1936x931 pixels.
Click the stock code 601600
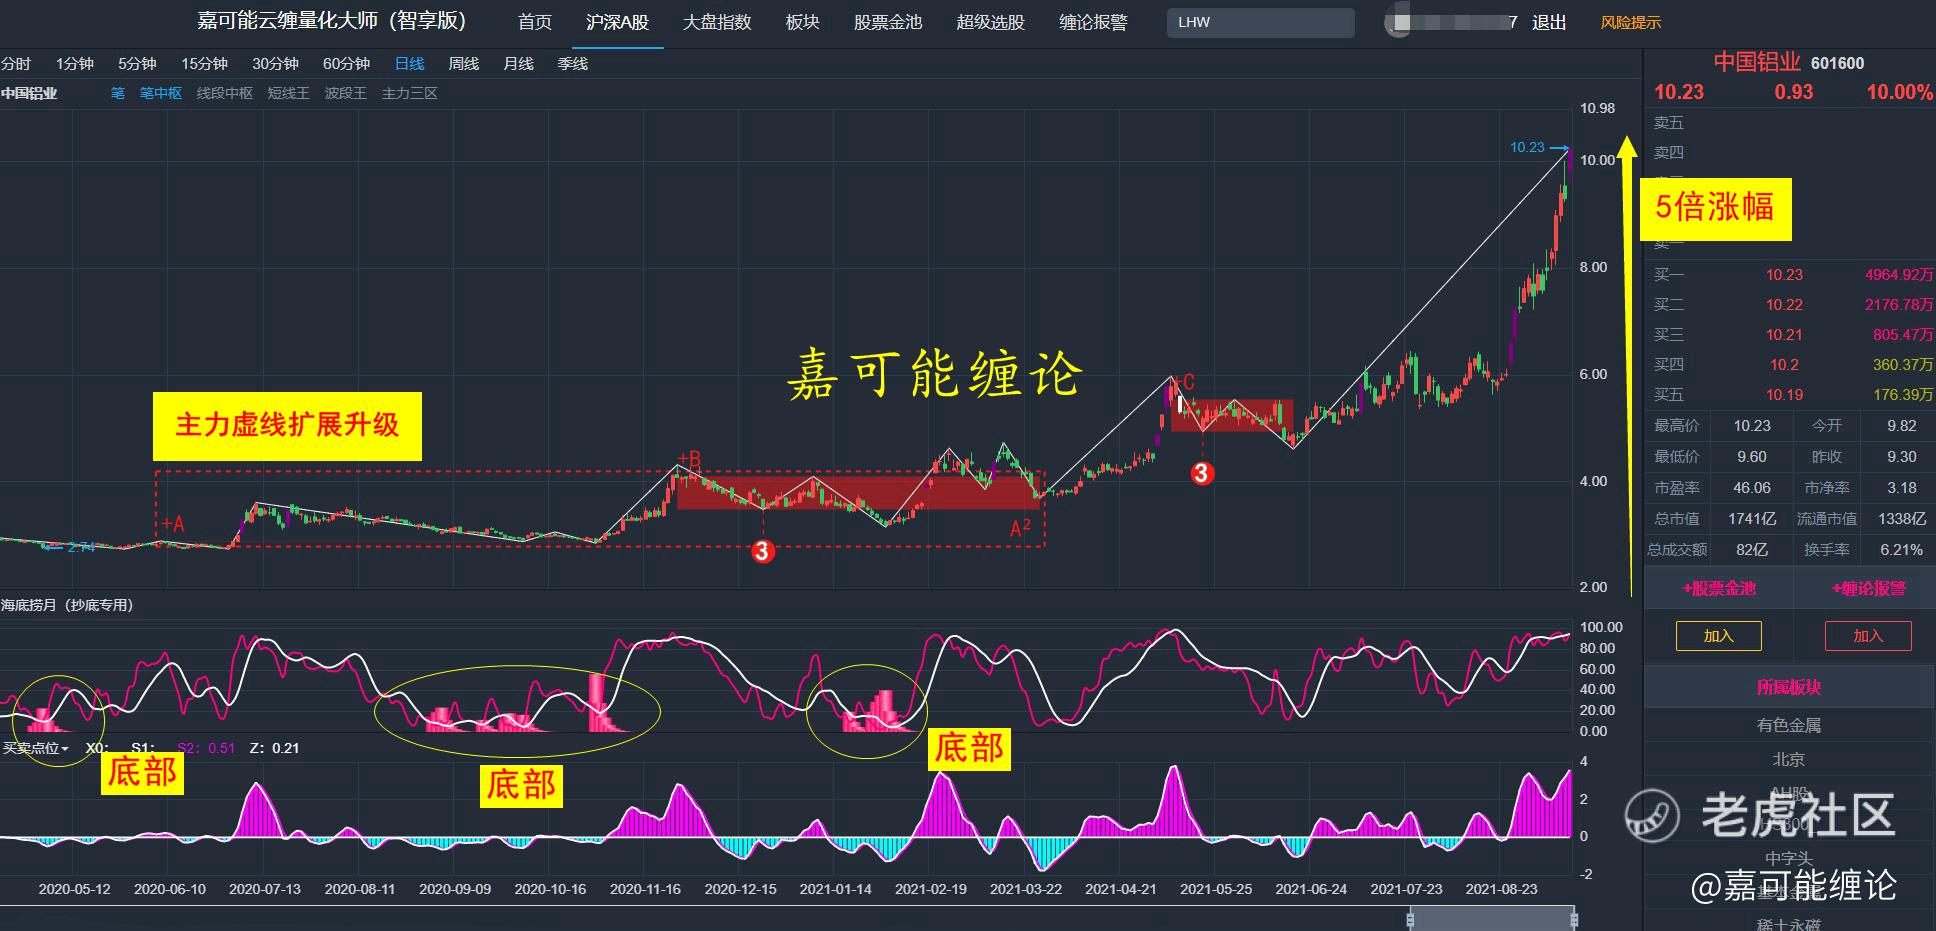point(1837,63)
